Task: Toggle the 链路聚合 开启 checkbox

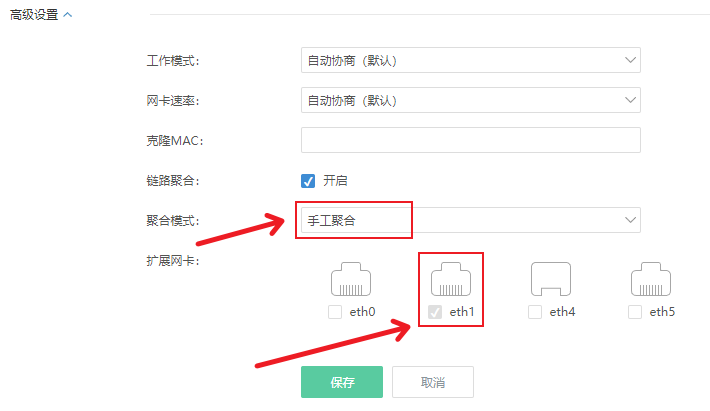Action: pos(309,181)
